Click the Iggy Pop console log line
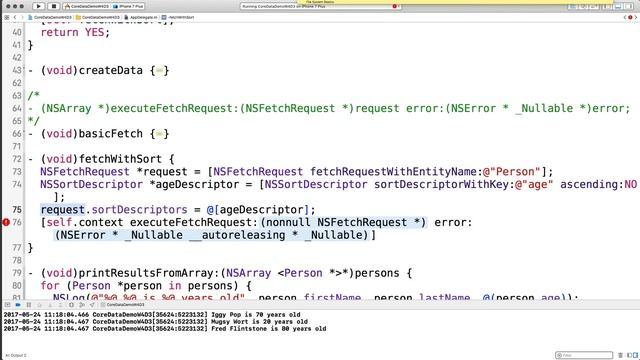The width and height of the screenshot is (640, 360). tap(152, 315)
